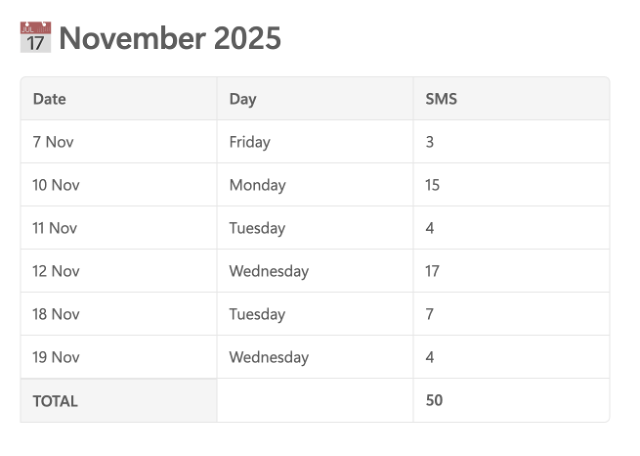Click the SMS cell showing 7

511,314
